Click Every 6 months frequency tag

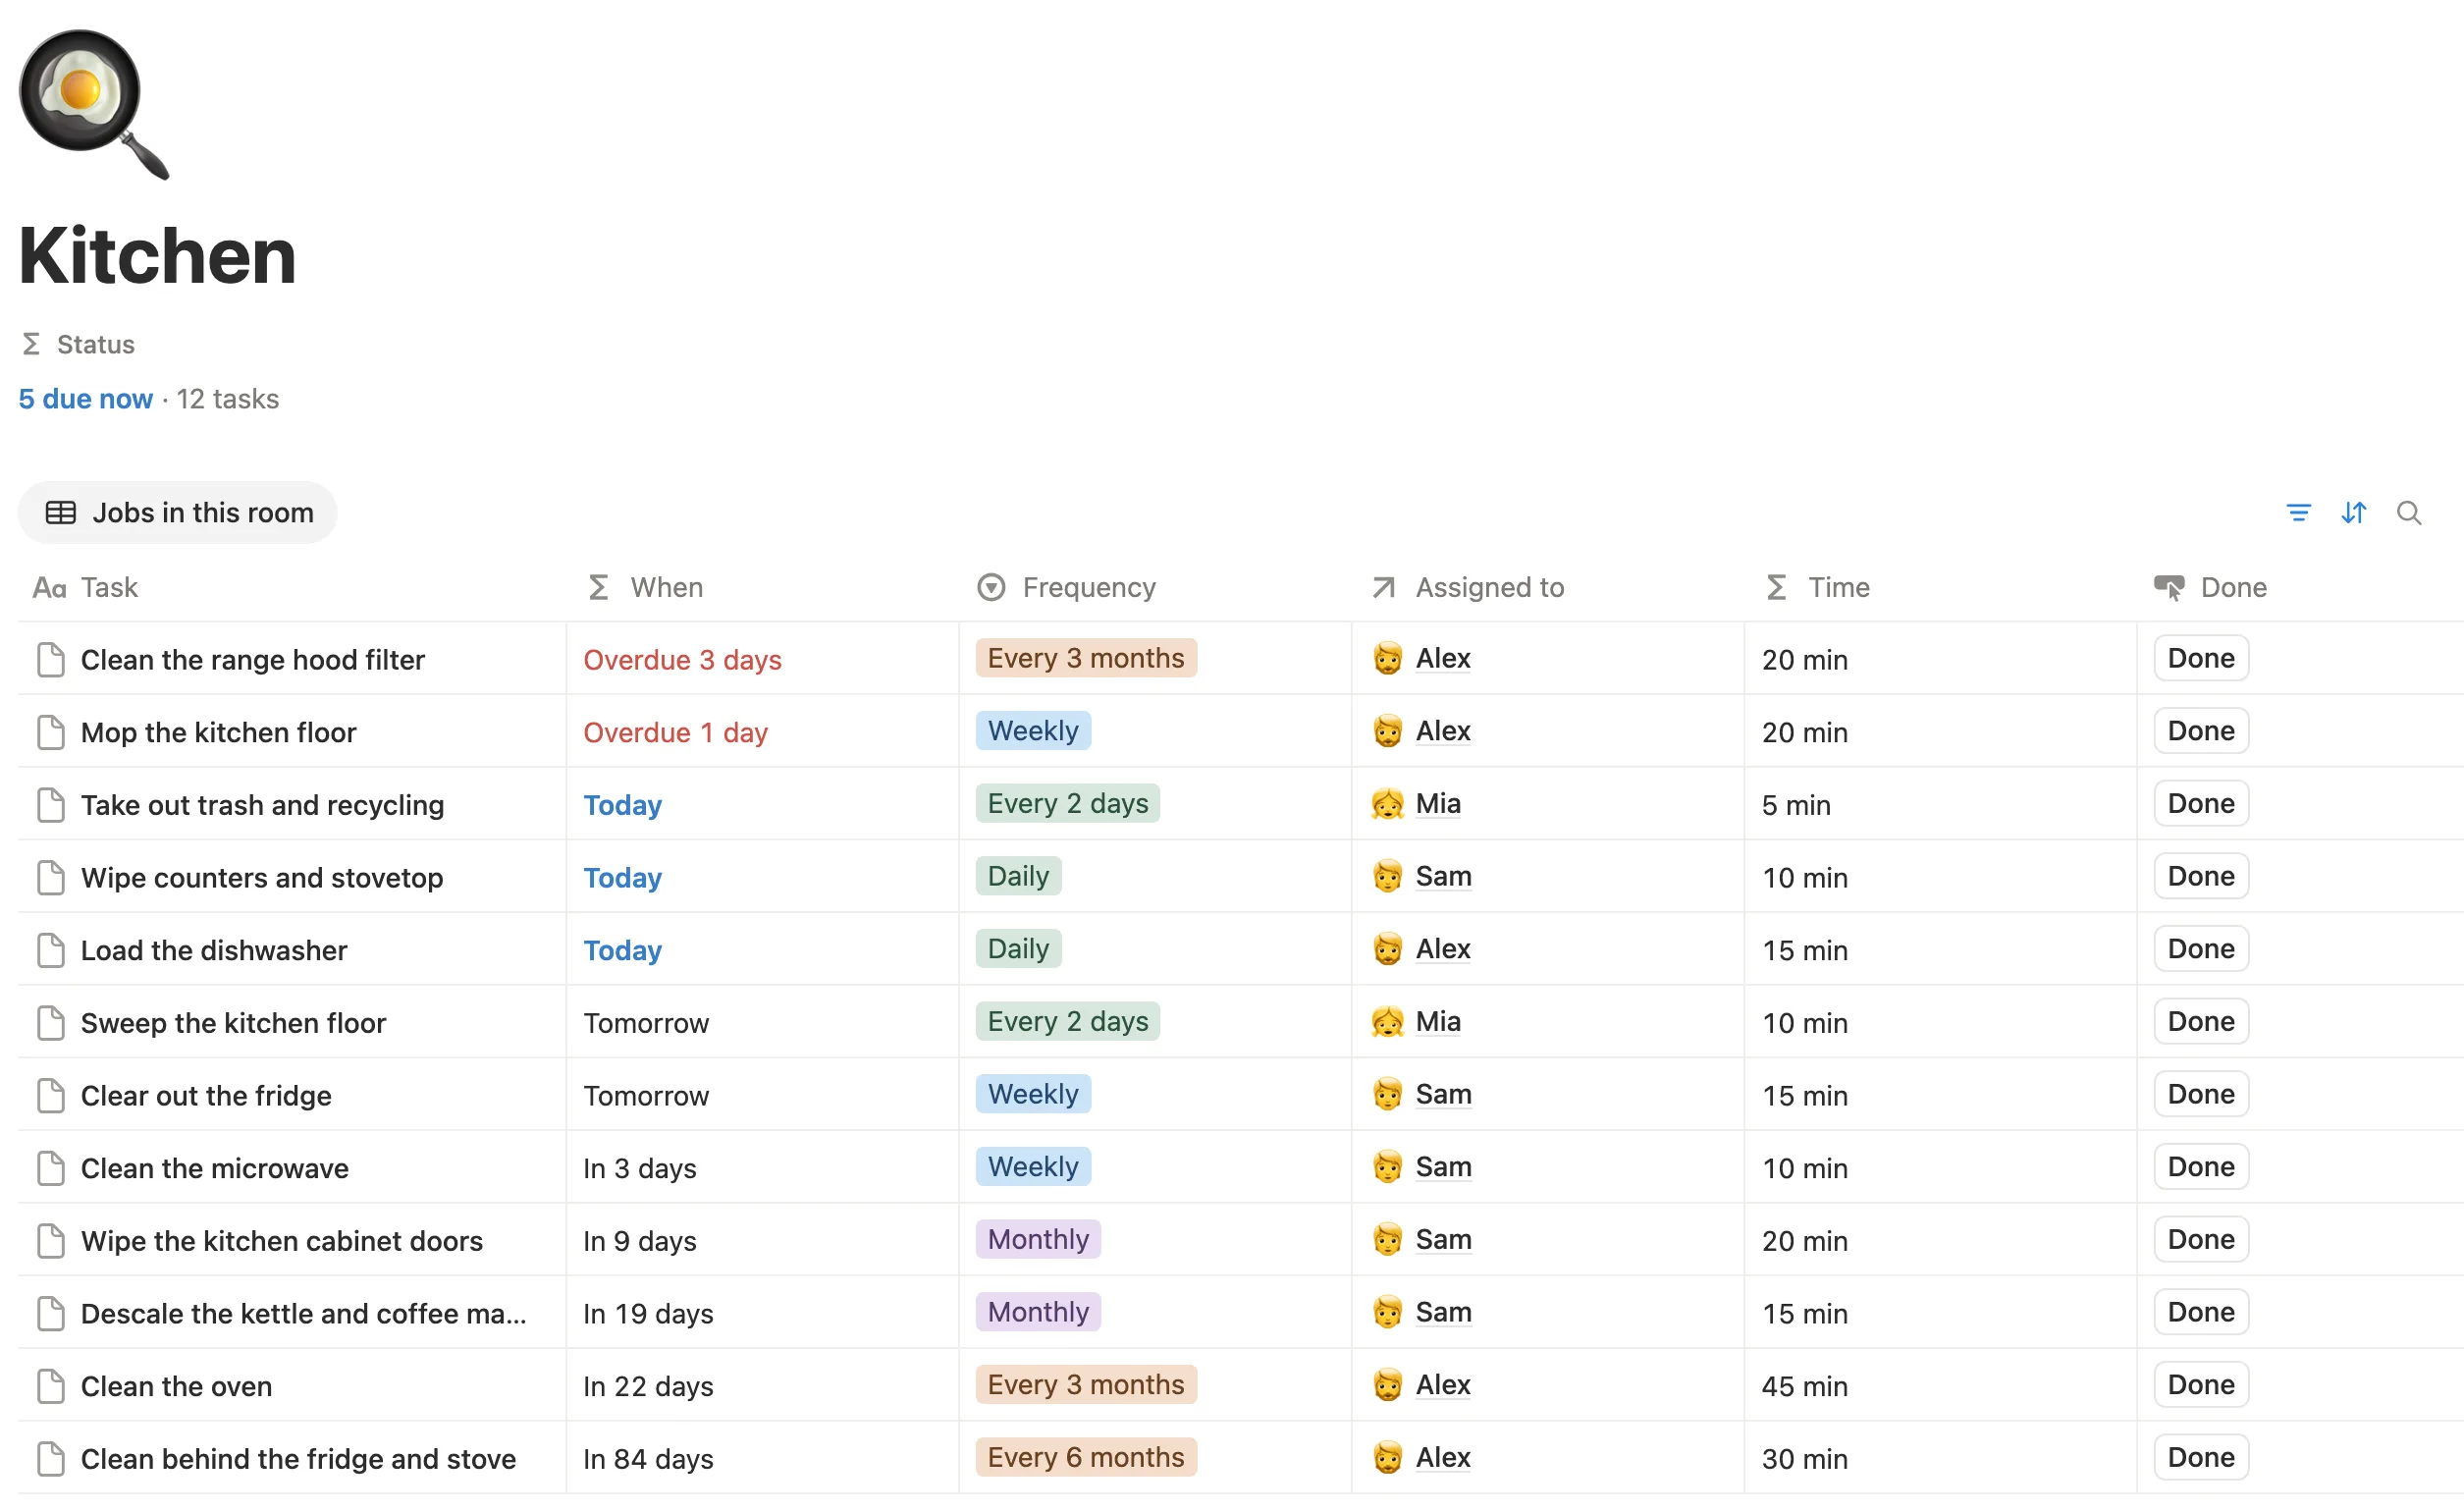[1086, 1457]
